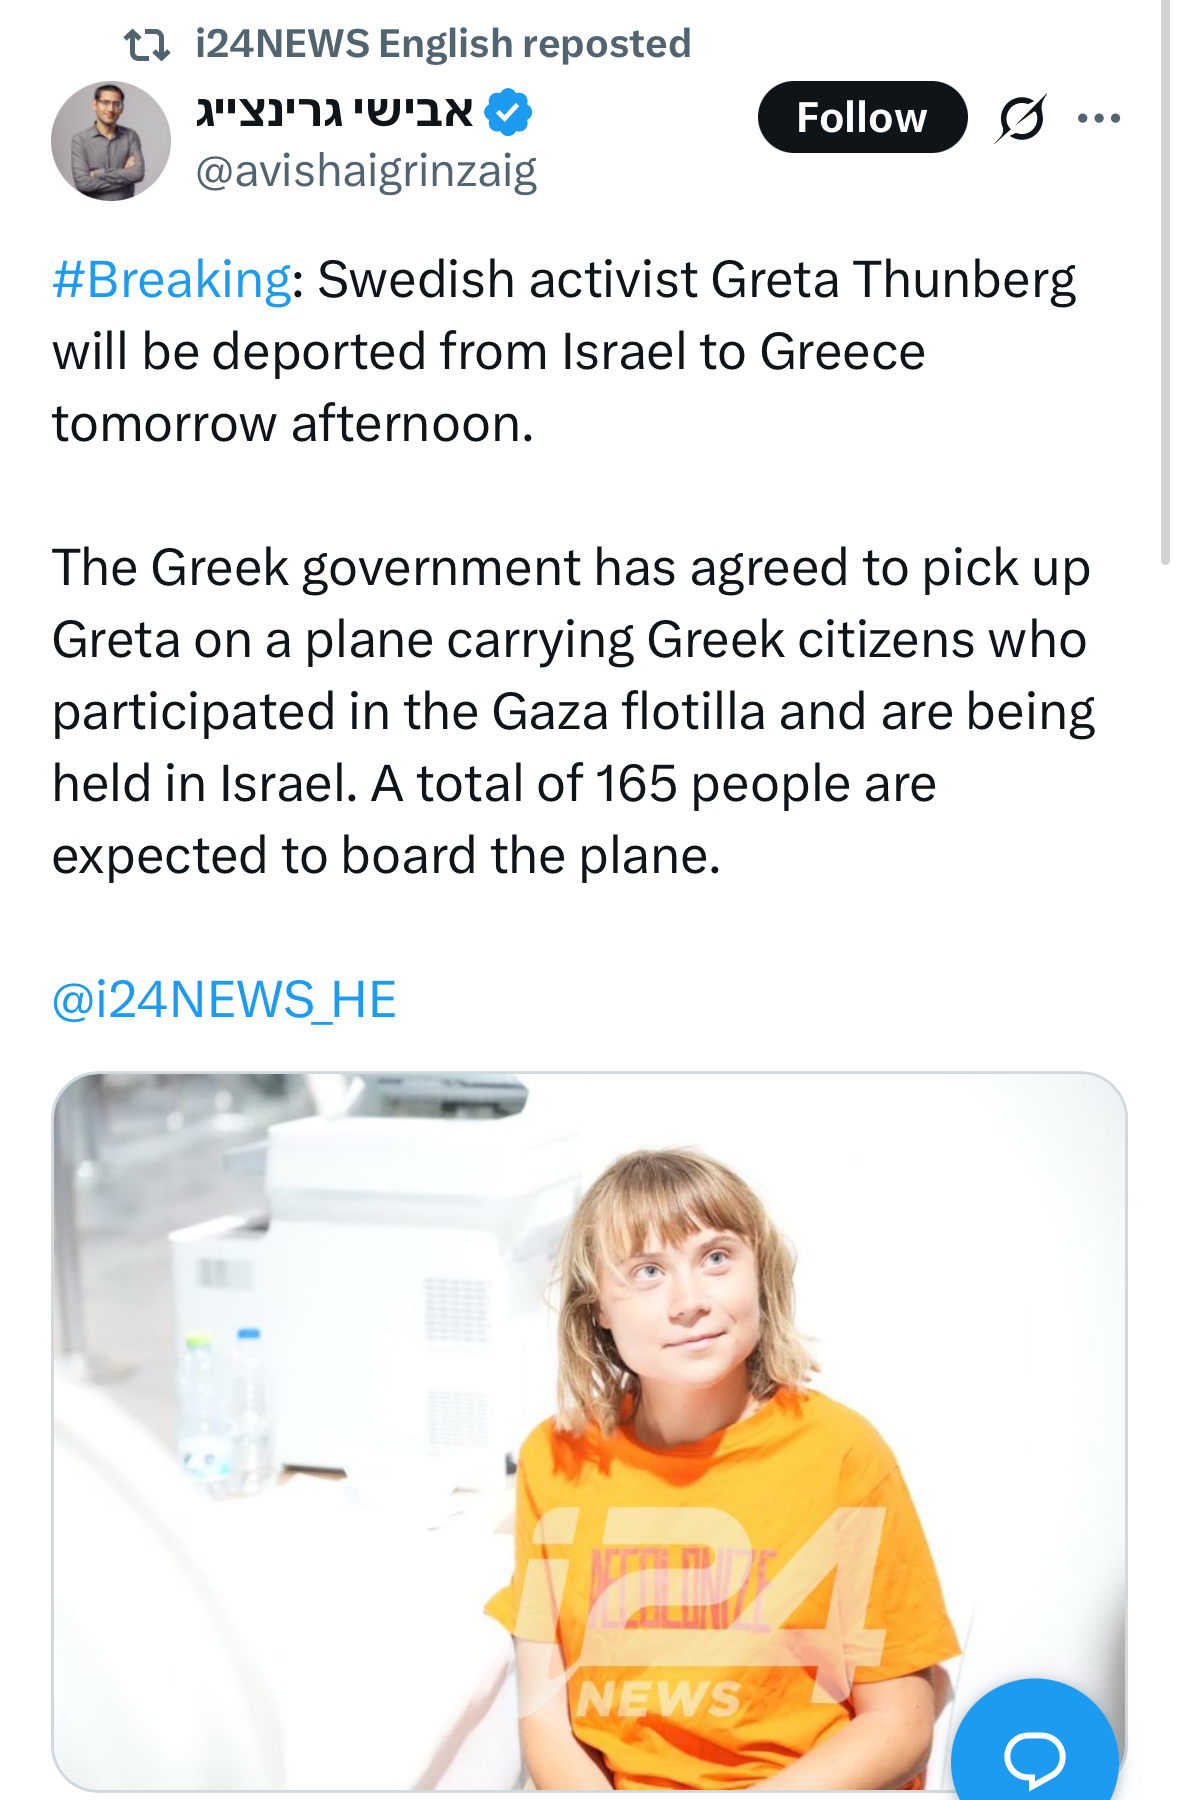The width and height of the screenshot is (1179, 1800).
Task: Click the paragraph about the Greek government
Action: point(570,712)
